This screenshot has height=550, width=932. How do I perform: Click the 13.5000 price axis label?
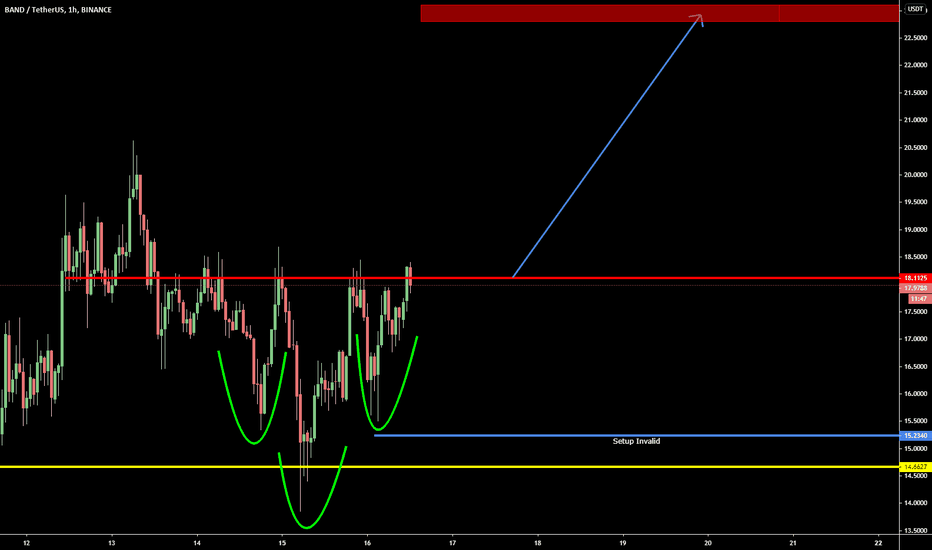(x=915, y=530)
